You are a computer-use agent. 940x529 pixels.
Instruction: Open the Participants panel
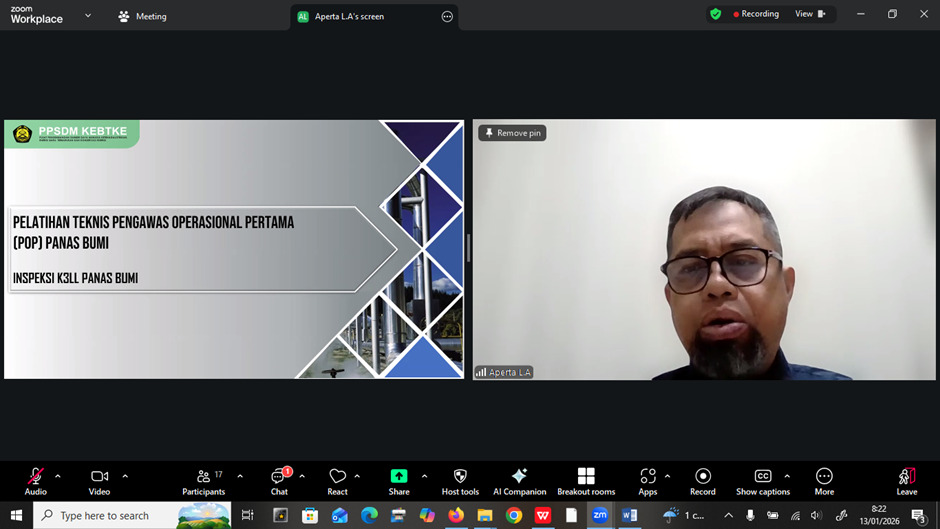203,480
